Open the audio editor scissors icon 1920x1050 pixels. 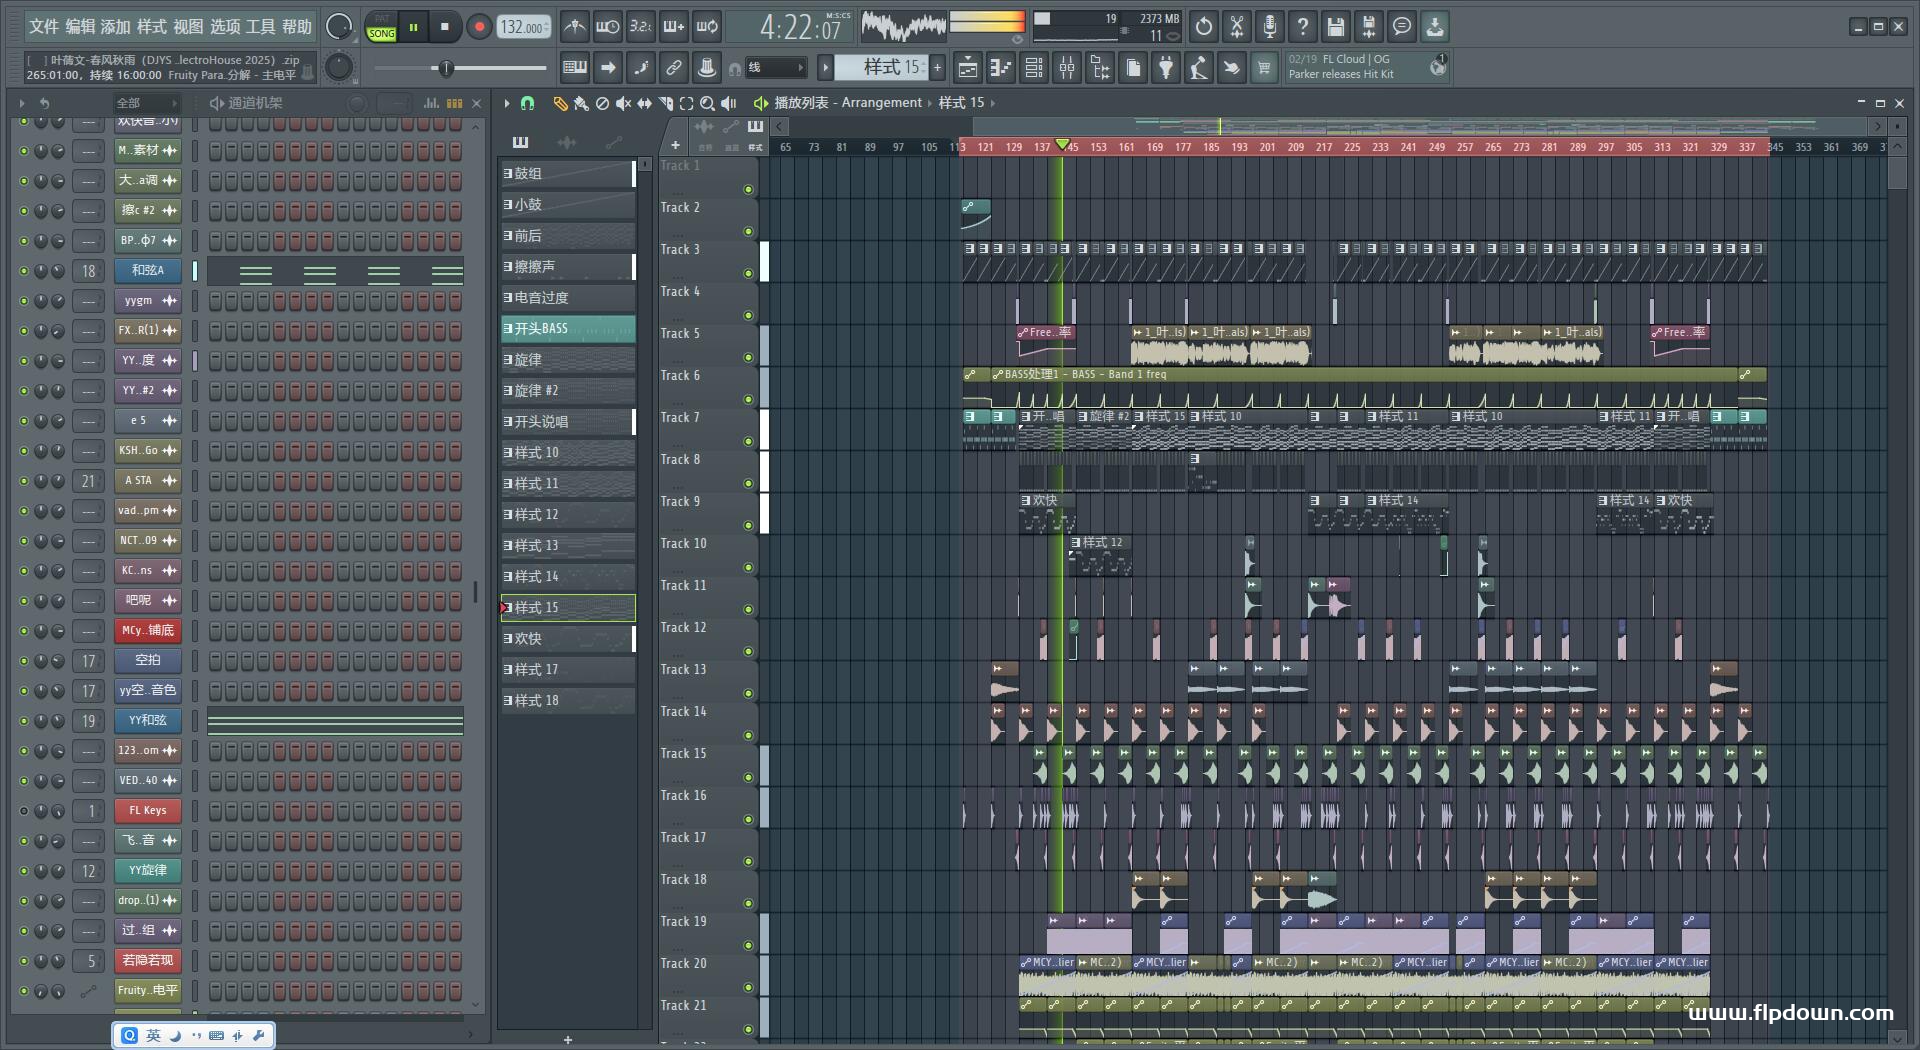click(x=1237, y=27)
